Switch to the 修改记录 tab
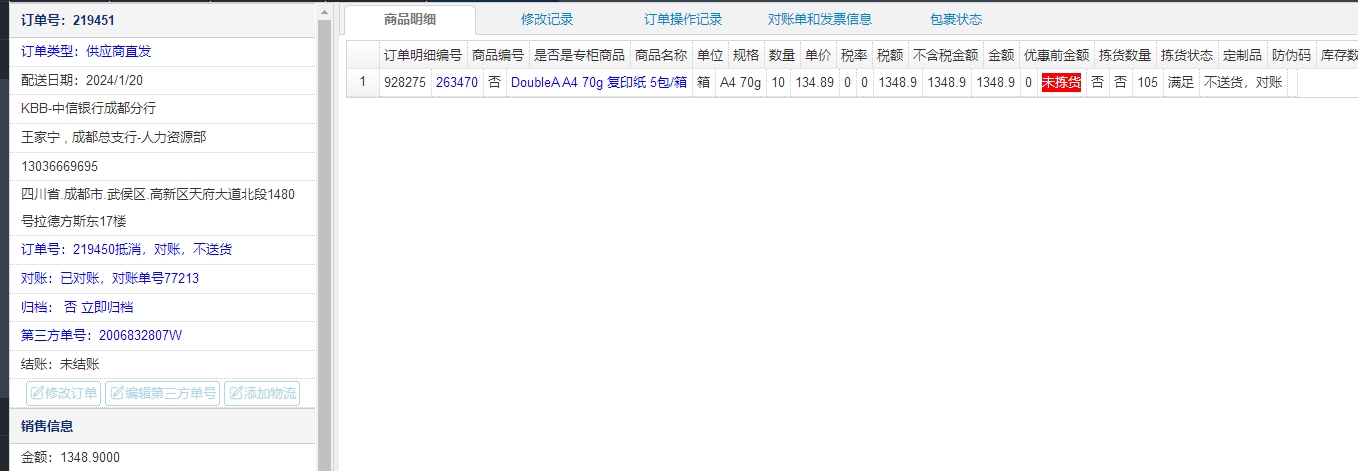 coord(547,19)
